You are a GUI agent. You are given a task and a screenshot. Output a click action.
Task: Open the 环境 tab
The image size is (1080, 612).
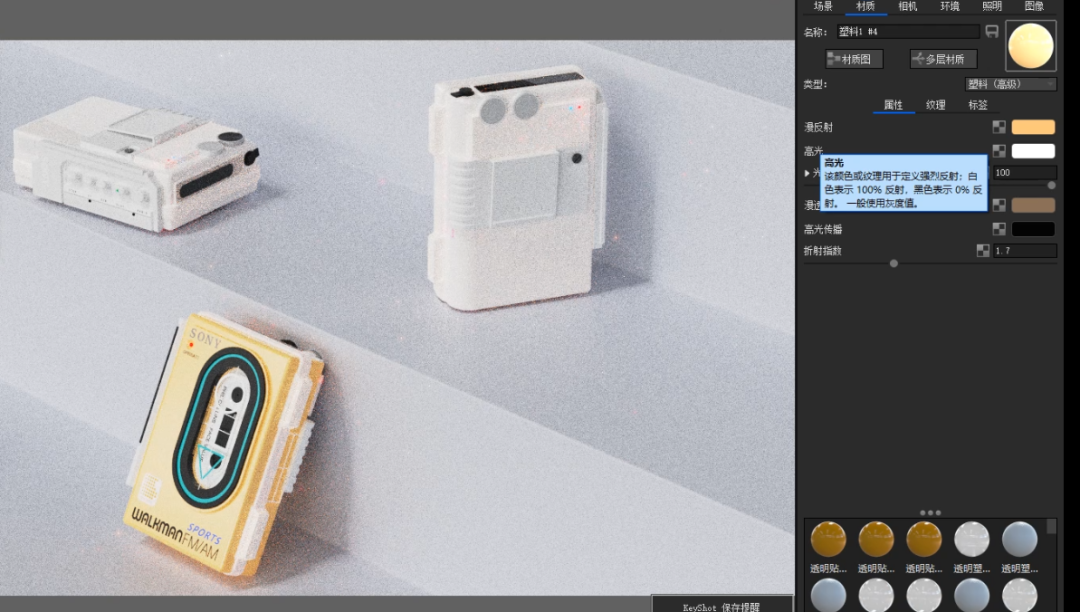(x=950, y=6)
